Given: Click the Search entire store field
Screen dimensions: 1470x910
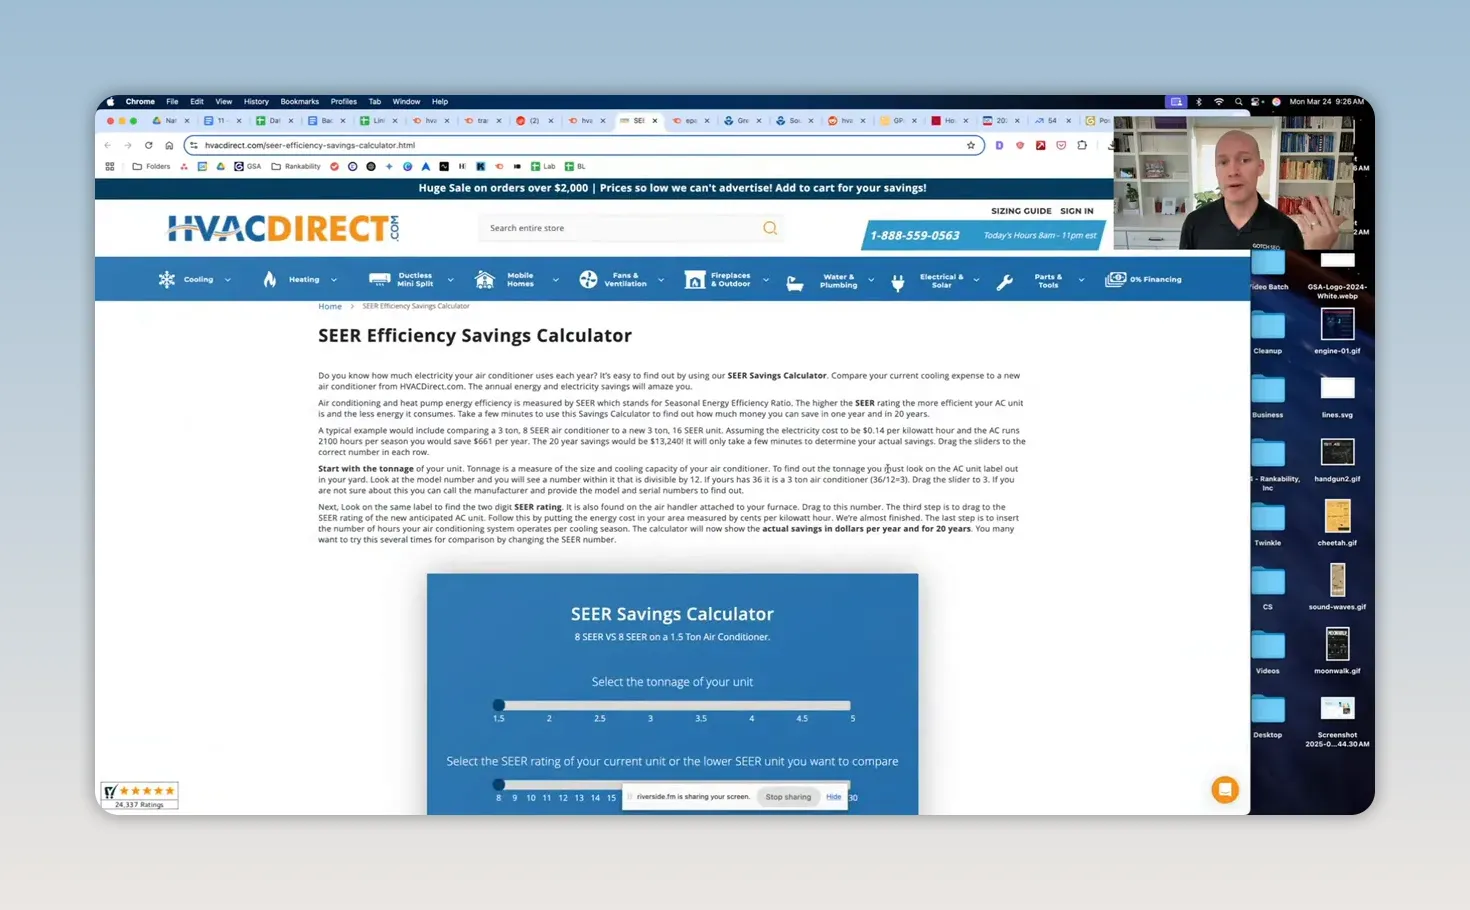Looking at the screenshot, I should 631,228.
